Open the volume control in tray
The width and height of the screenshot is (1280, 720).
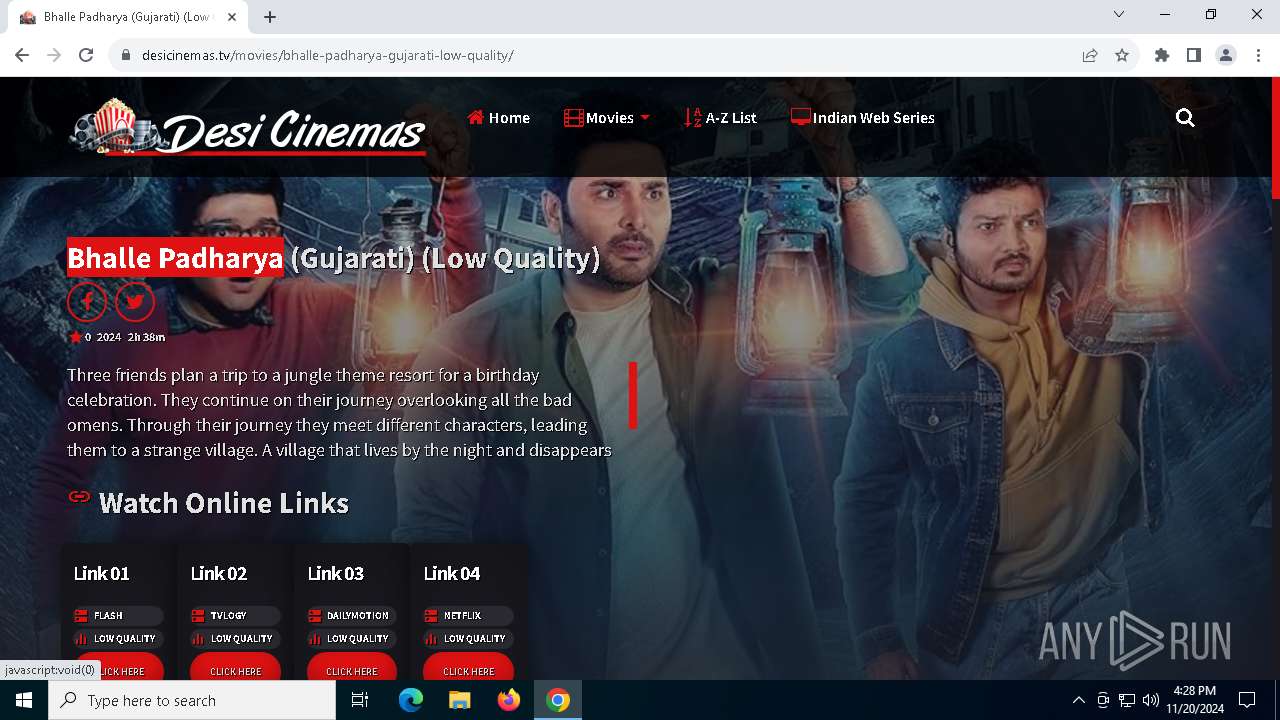click(x=1150, y=700)
